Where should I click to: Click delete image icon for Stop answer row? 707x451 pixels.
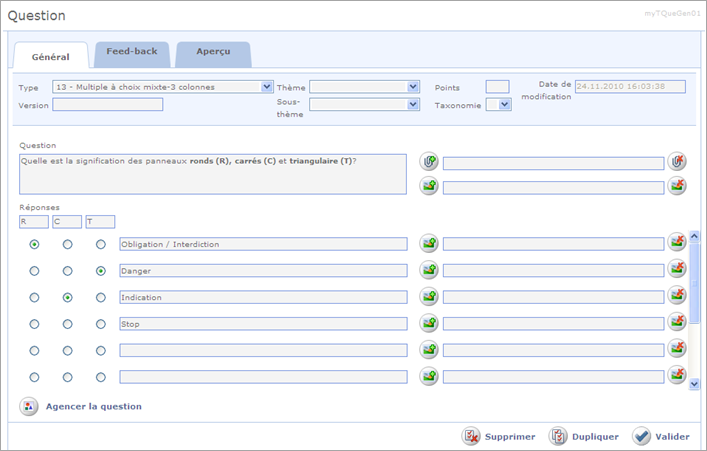point(677,324)
